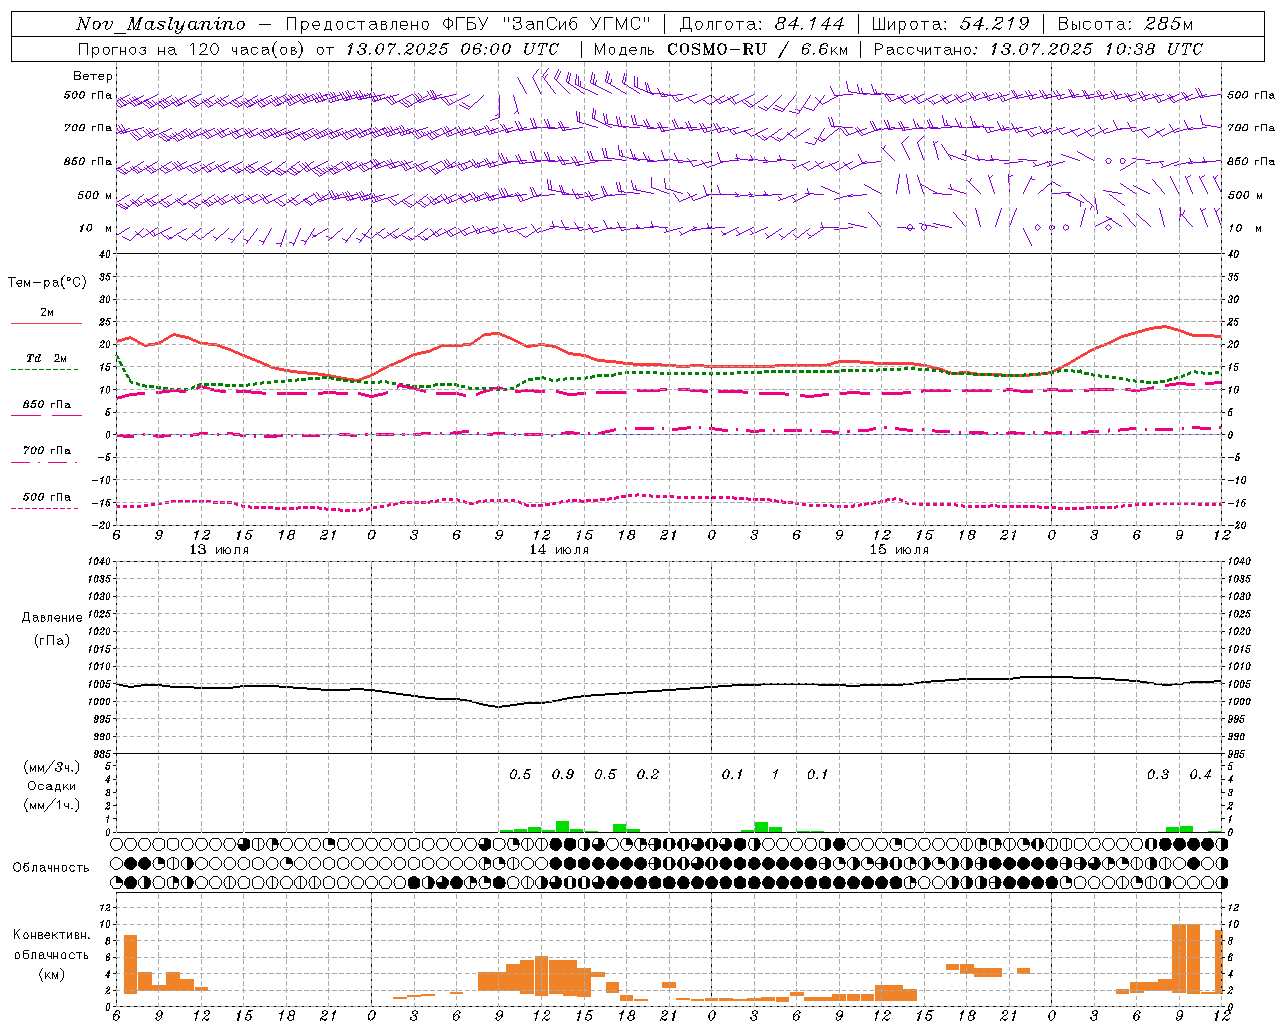Click the (мм/1ч.) precipitation unit label

pyautogui.click(x=52, y=805)
